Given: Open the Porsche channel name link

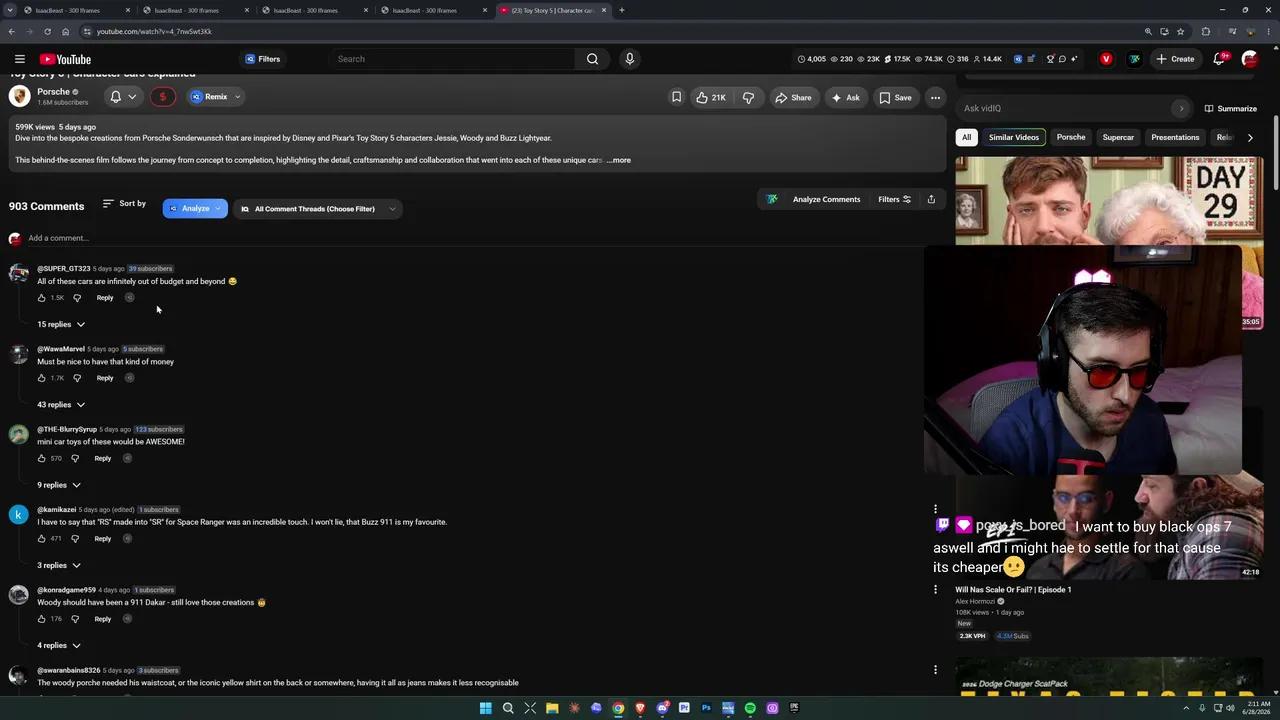Looking at the screenshot, I should tap(53, 92).
